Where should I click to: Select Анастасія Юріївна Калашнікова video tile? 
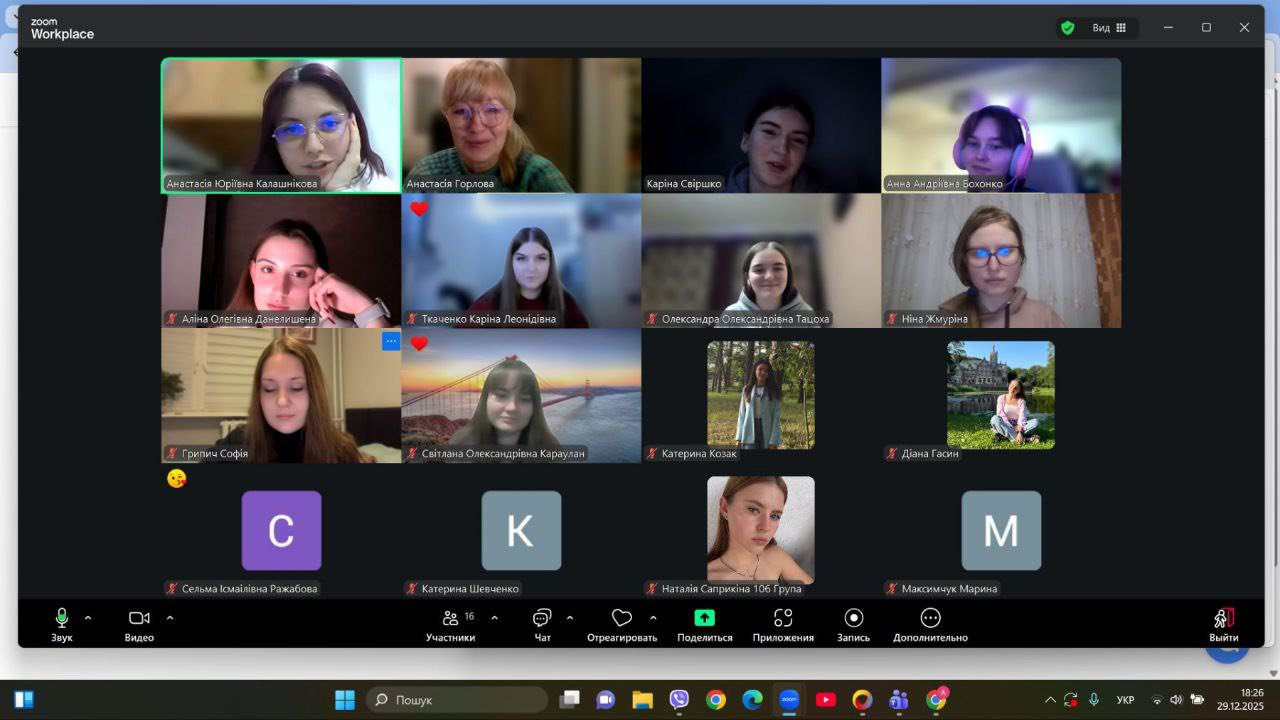pyautogui.click(x=282, y=125)
